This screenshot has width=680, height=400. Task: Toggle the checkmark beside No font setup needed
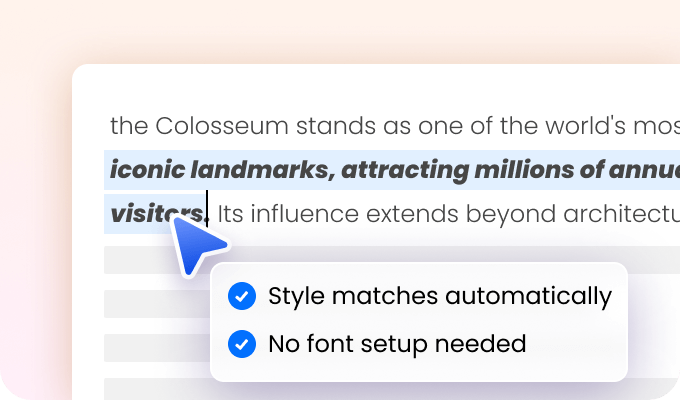241,344
